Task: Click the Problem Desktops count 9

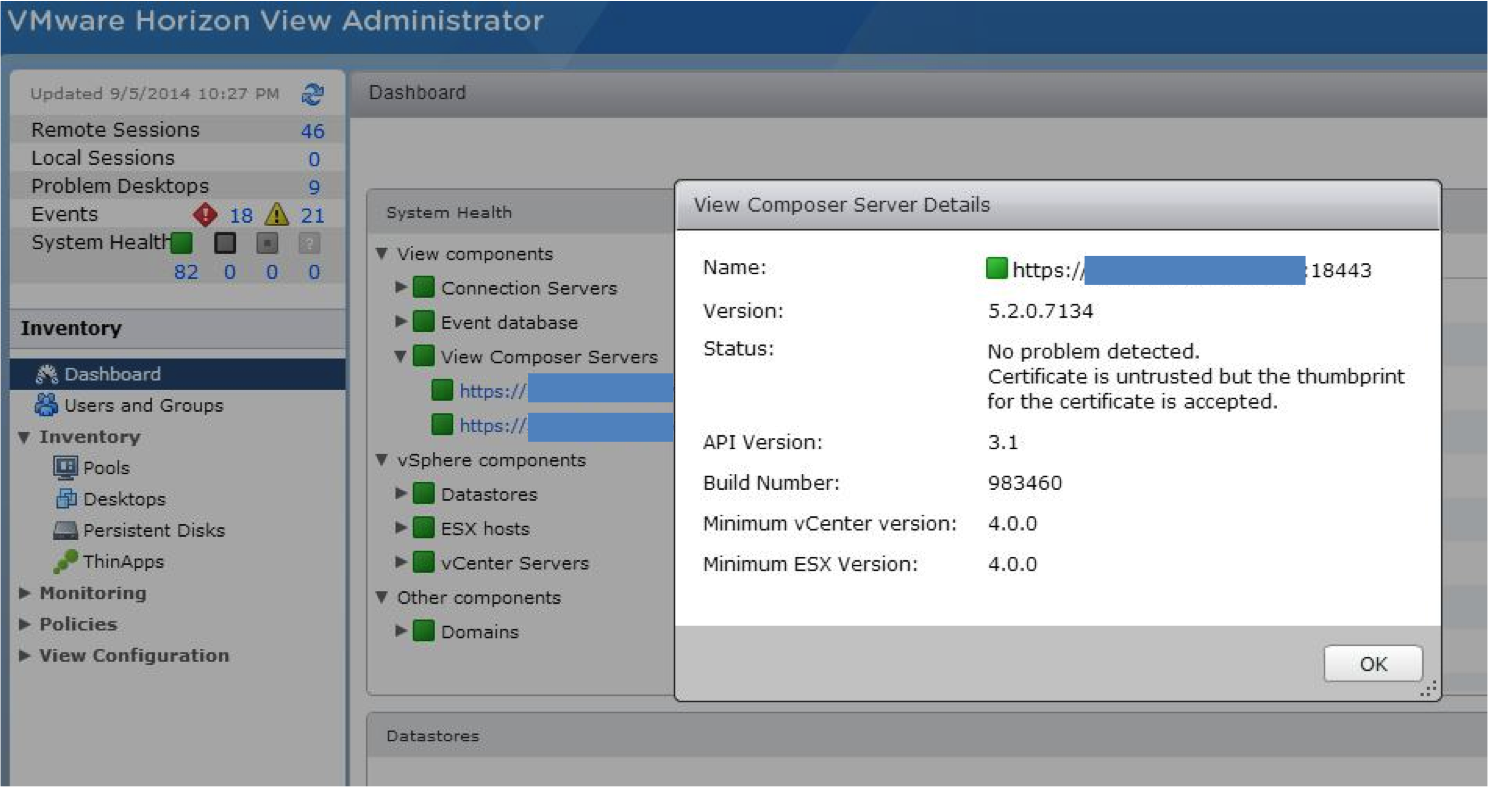Action: point(314,187)
